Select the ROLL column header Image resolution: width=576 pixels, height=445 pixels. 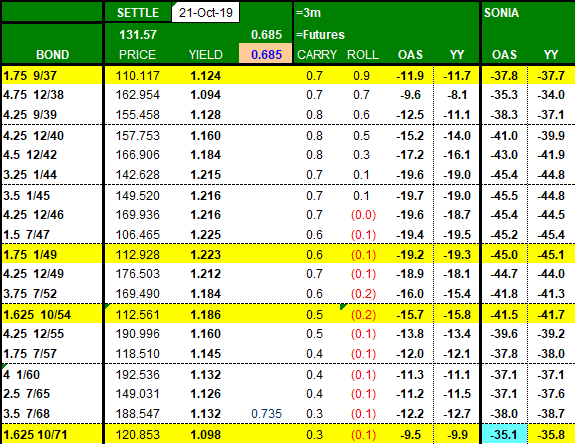pos(363,54)
